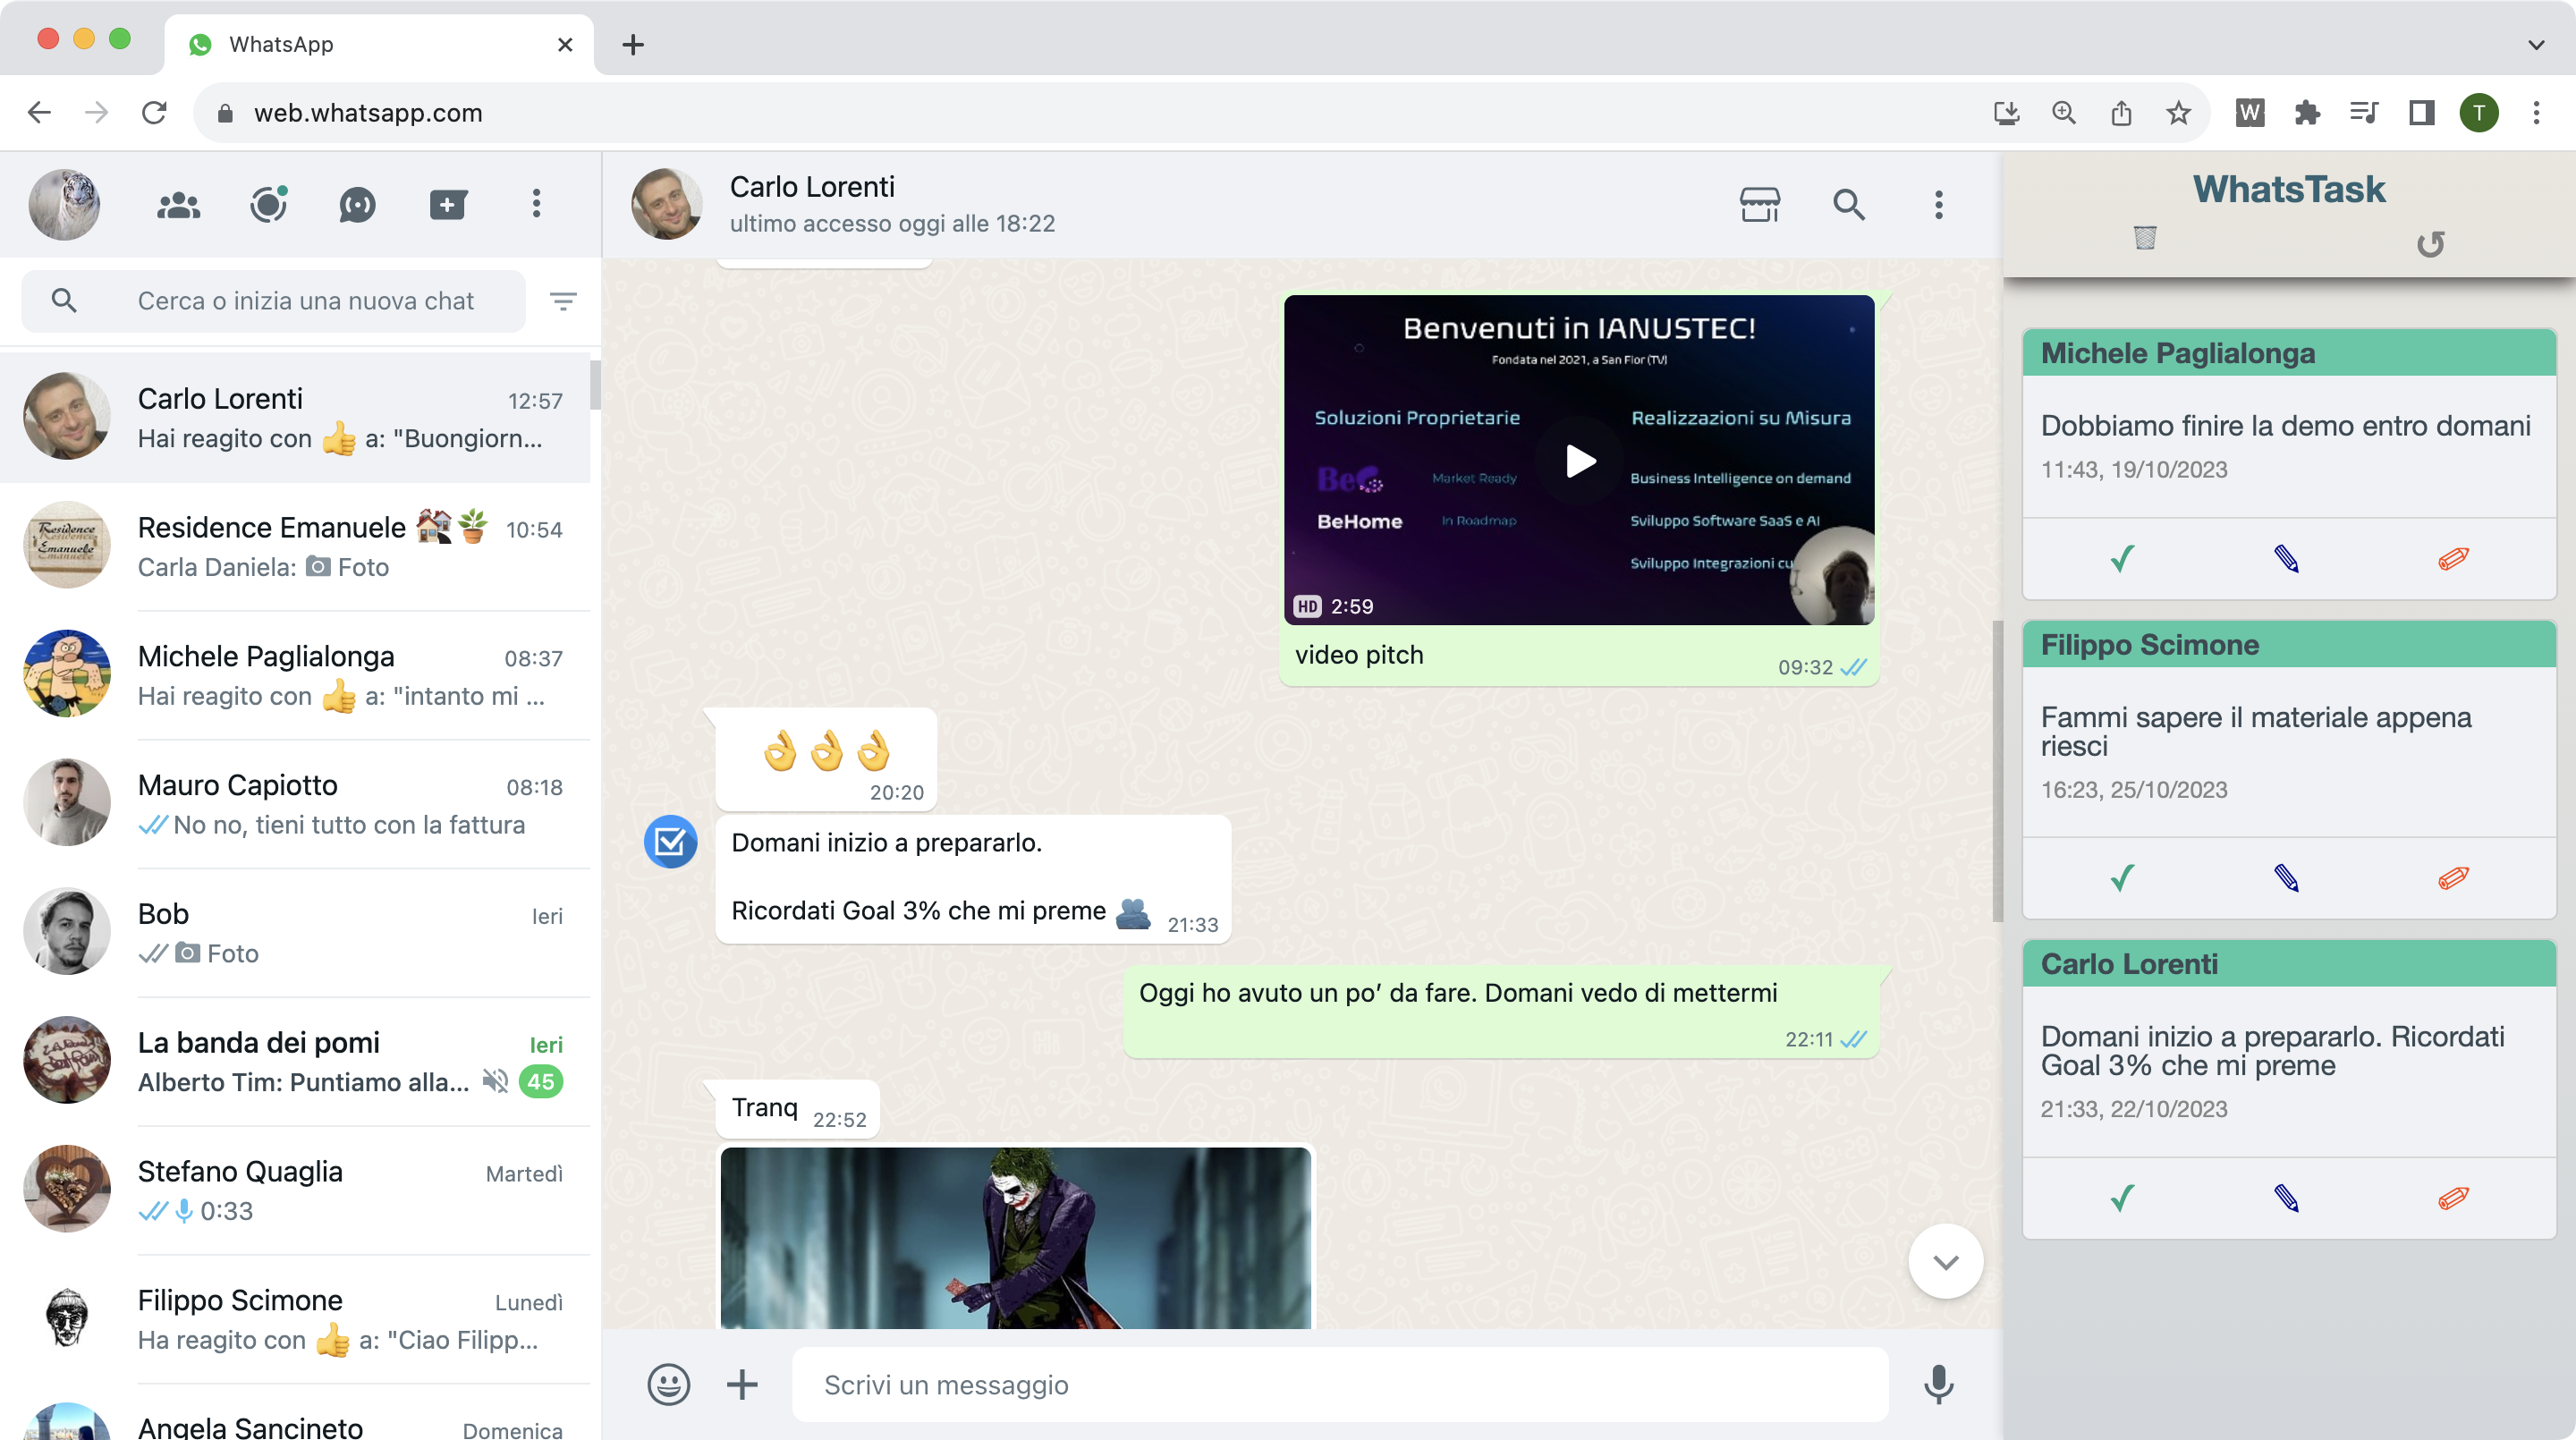Expand the tab search chevron
Image resolution: width=2576 pixels, height=1440 pixels.
point(2536,44)
